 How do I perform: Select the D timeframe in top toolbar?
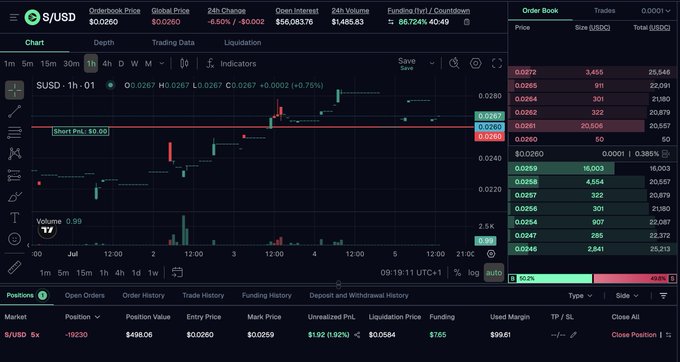pos(121,64)
